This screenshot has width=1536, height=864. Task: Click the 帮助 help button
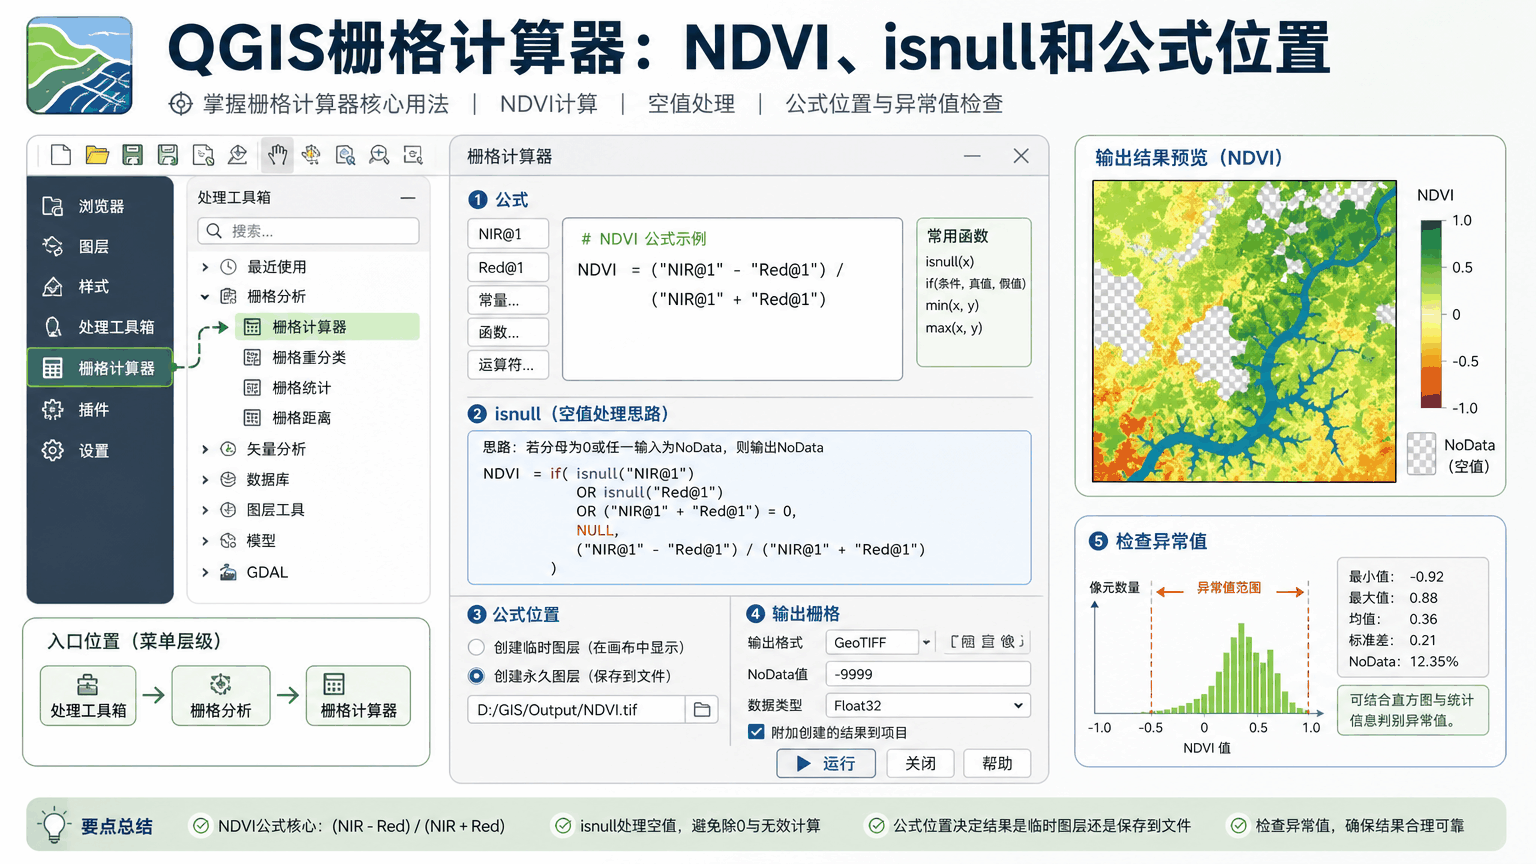[997, 764]
